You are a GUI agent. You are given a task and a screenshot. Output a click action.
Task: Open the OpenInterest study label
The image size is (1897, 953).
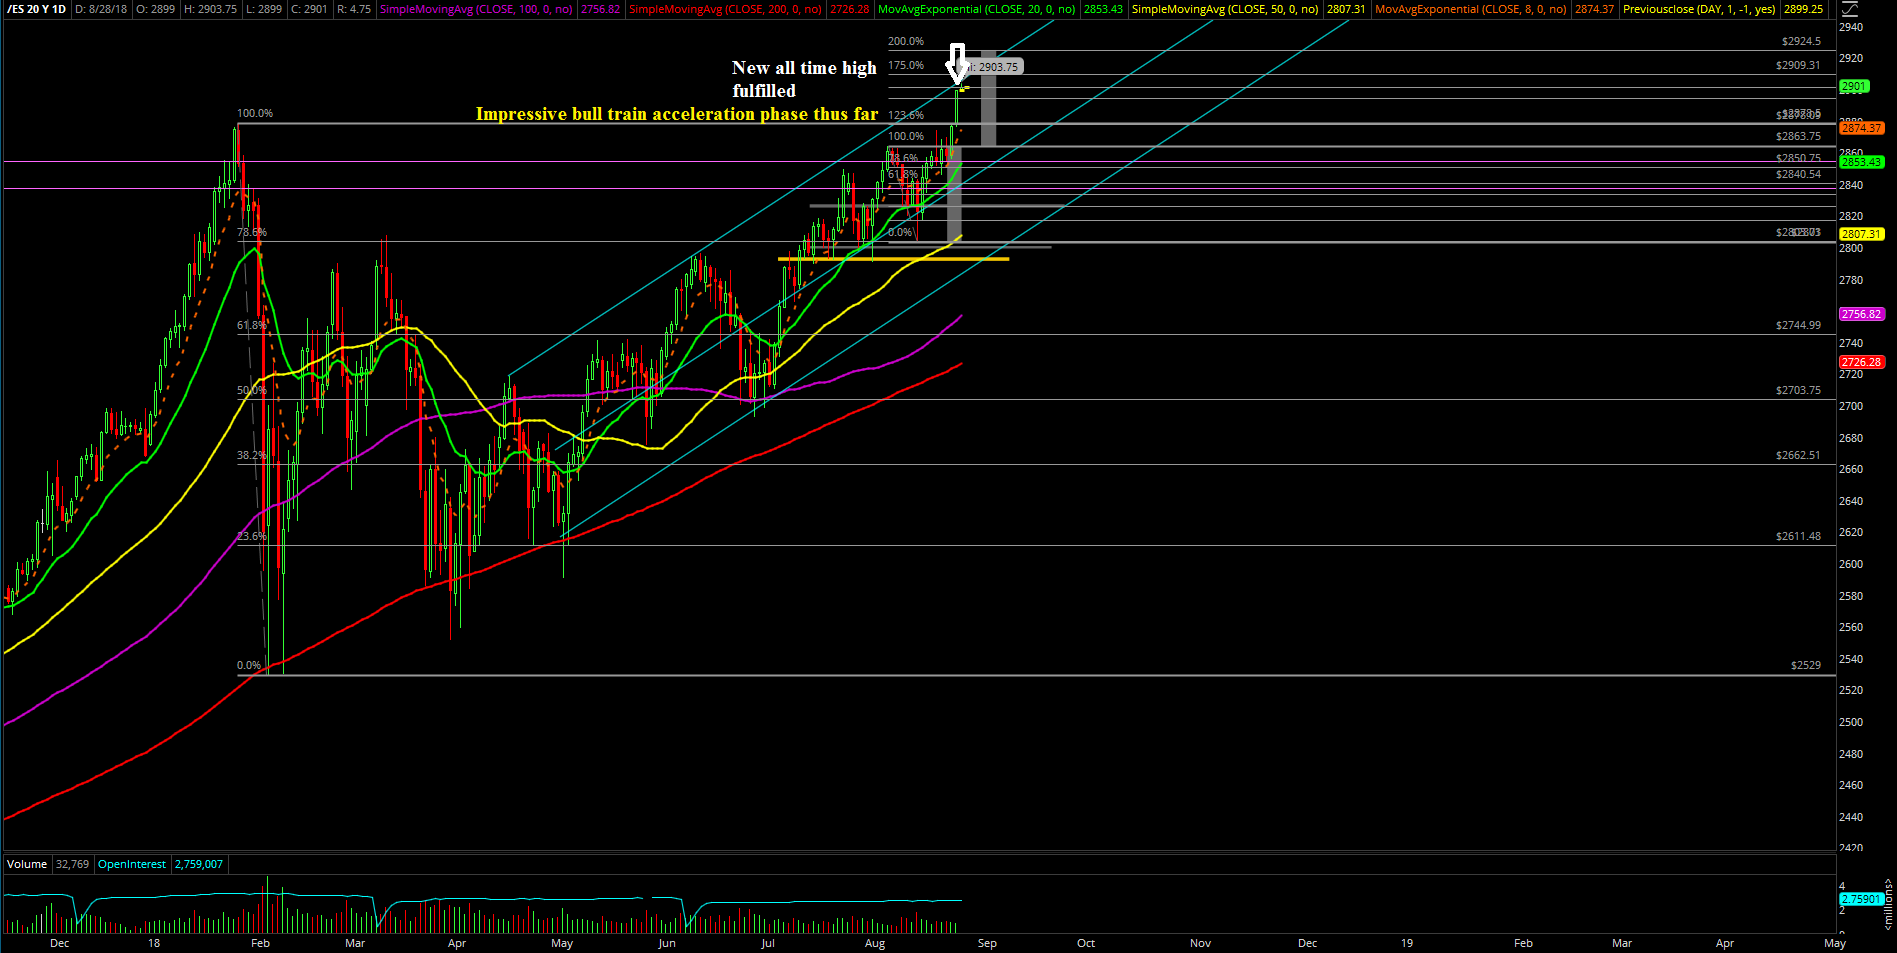pos(132,864)
